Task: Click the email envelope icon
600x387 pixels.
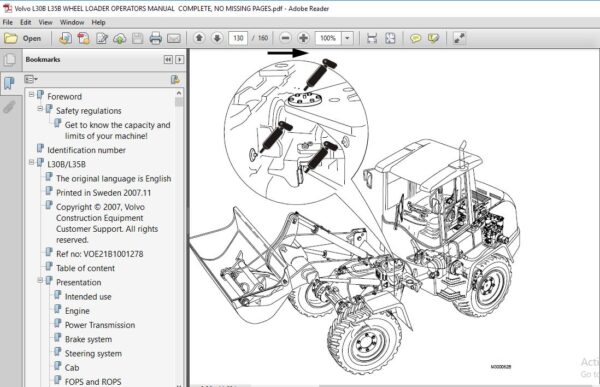Action: coord(174,38)
